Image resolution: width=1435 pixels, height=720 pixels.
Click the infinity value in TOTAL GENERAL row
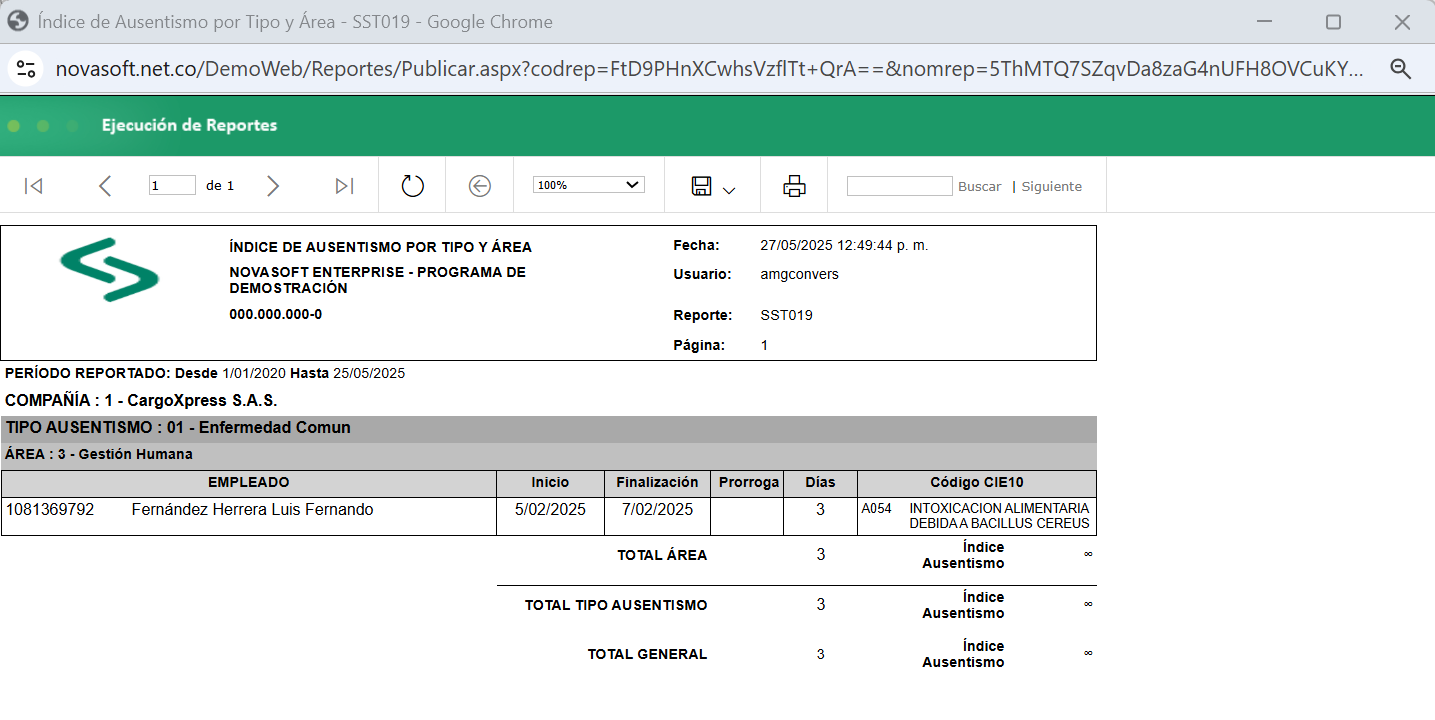click(x=1088, y=653)
